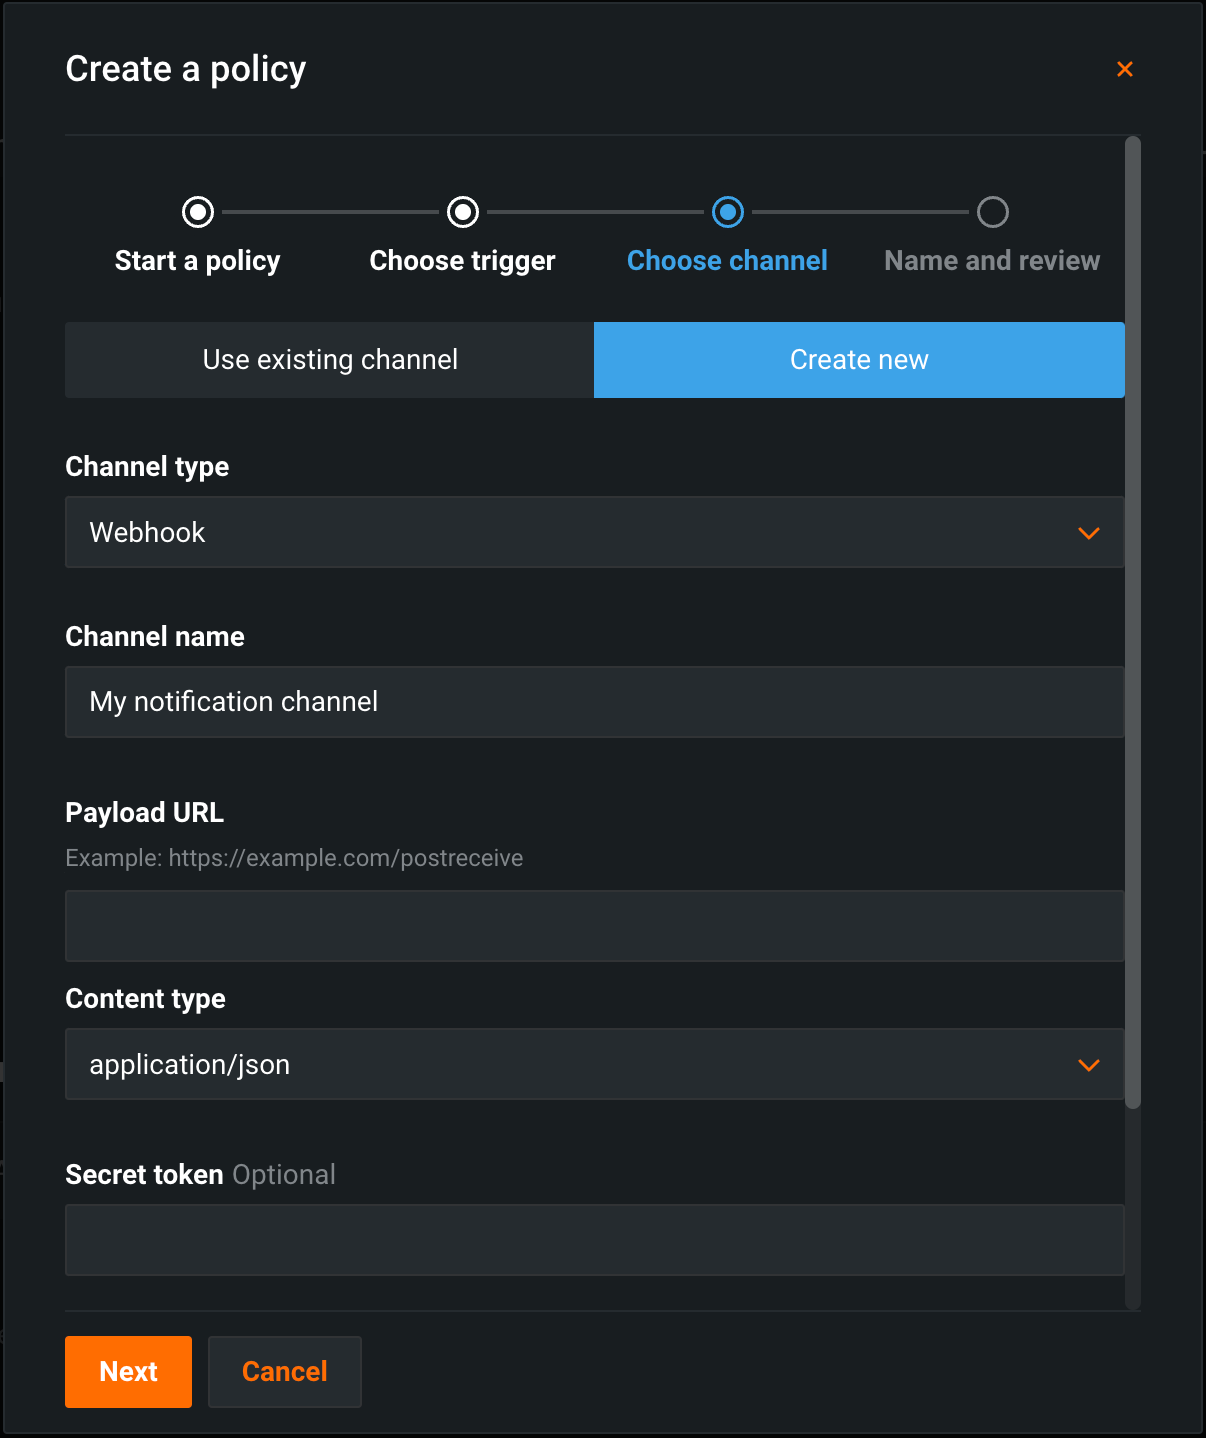The image size is (1206, 1438).
Task: Click the Content type chevron arrow
Action: click(x=1089, y=1065)
